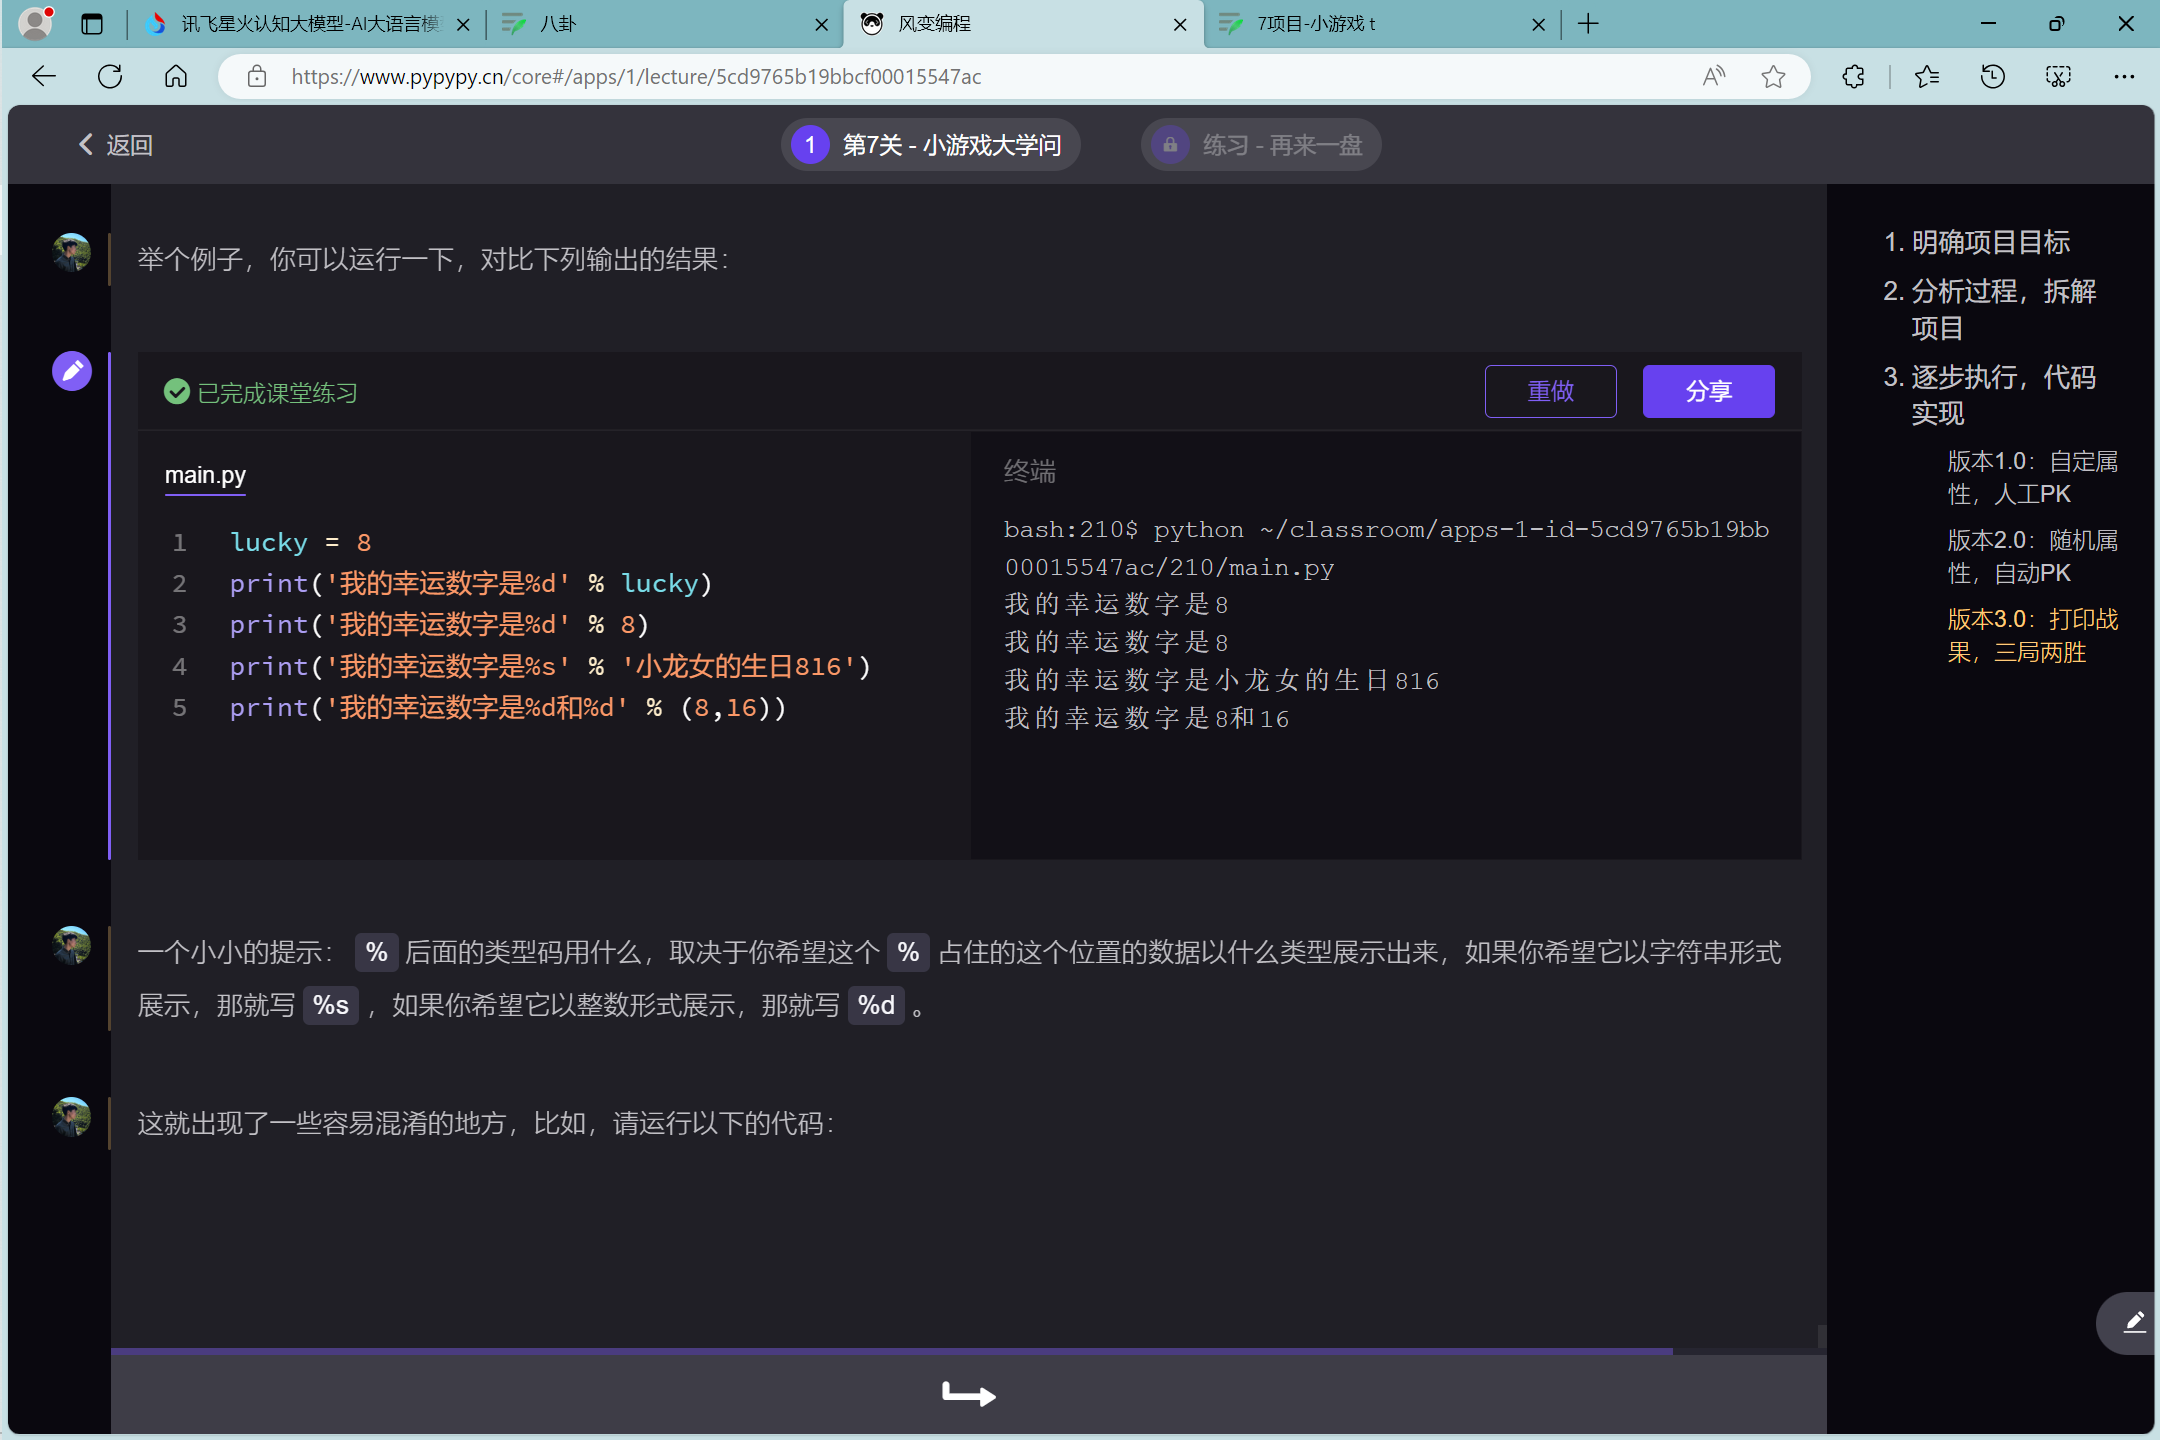
Task: Open browser extensions menu
Action: click(1853, 76)
